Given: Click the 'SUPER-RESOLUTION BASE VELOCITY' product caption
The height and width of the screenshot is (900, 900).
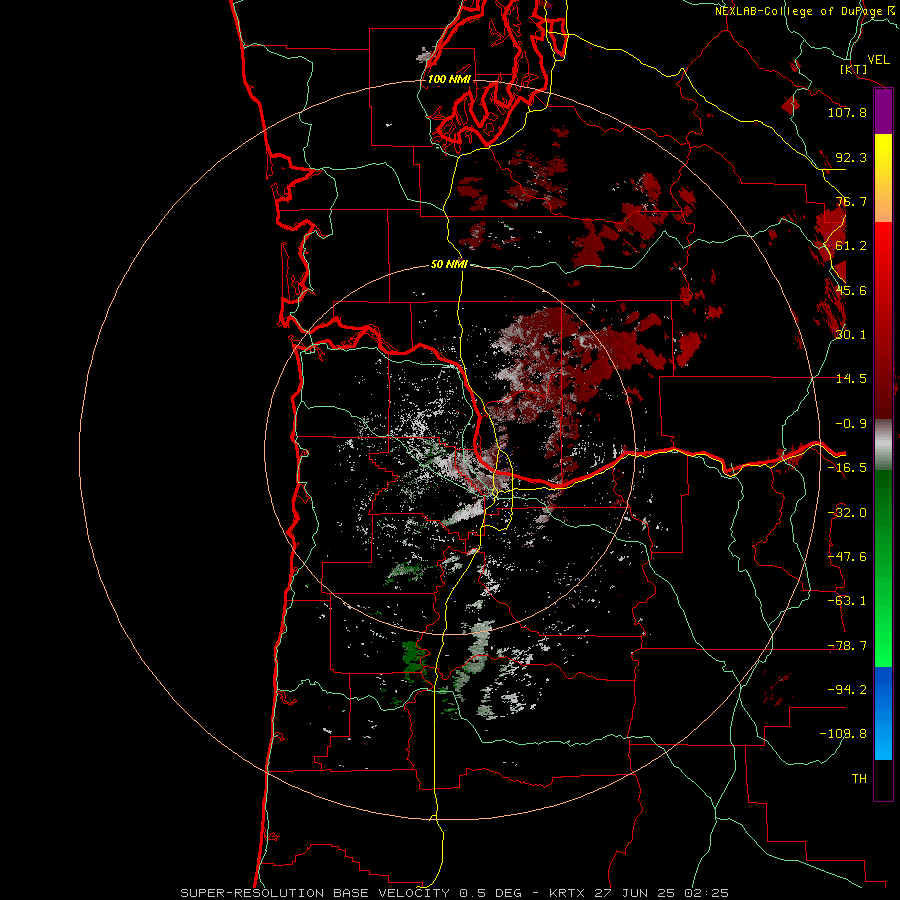Looking at the screenshot, I should point(317,893).
